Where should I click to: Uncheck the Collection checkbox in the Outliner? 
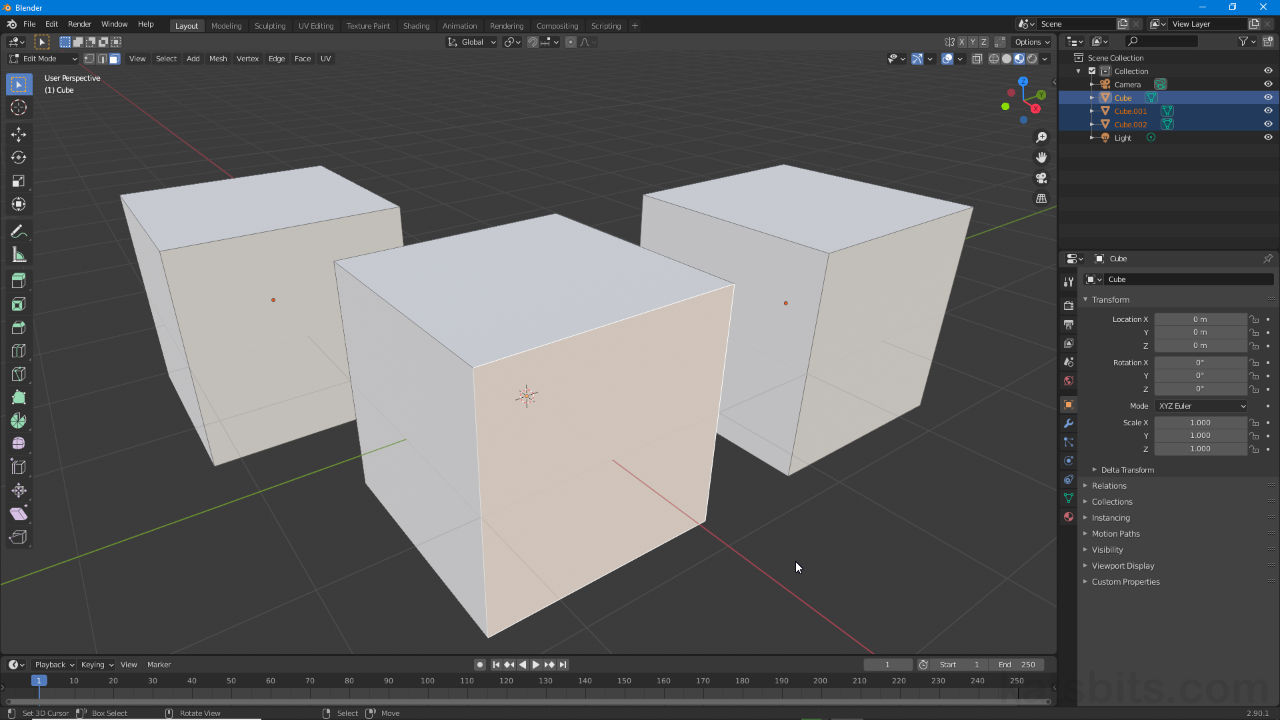(x=1091, y=70)
